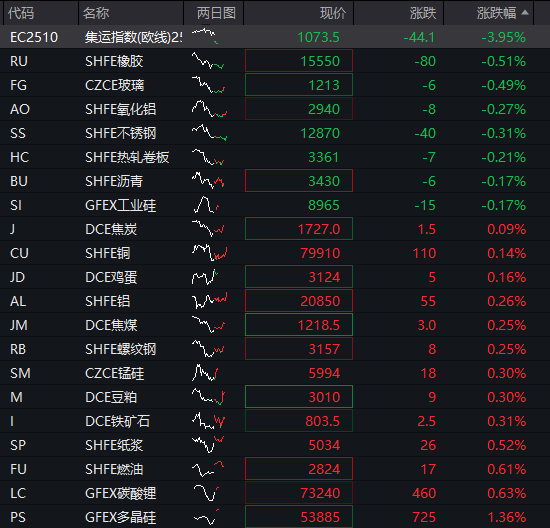550x528 pixels.
Task: Click the 1218.5 price cell
Action: pyautogui.click(x=299, y=325)
